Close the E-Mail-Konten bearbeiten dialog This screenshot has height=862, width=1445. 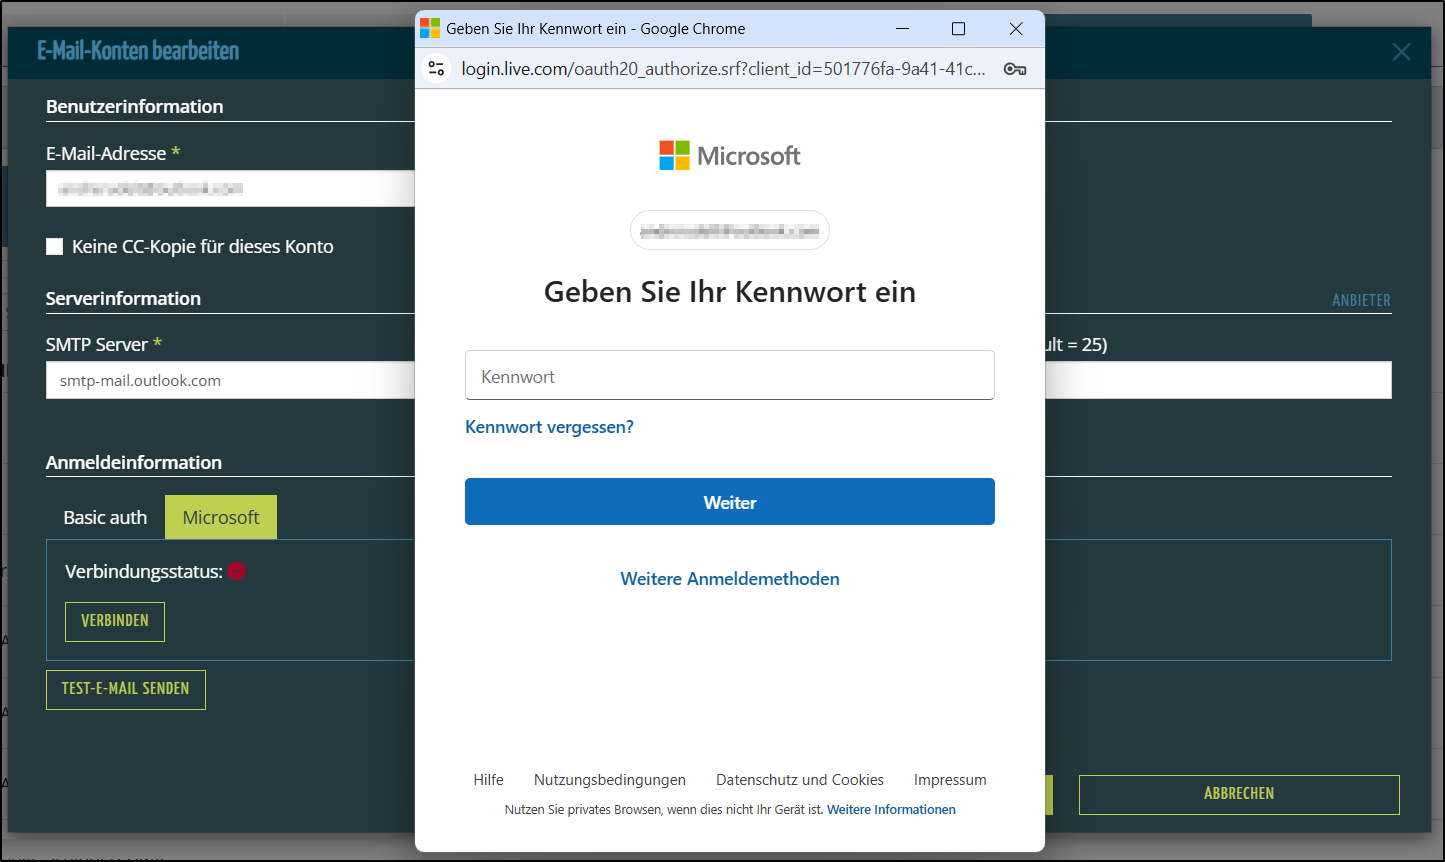(x=1401, y=52)
